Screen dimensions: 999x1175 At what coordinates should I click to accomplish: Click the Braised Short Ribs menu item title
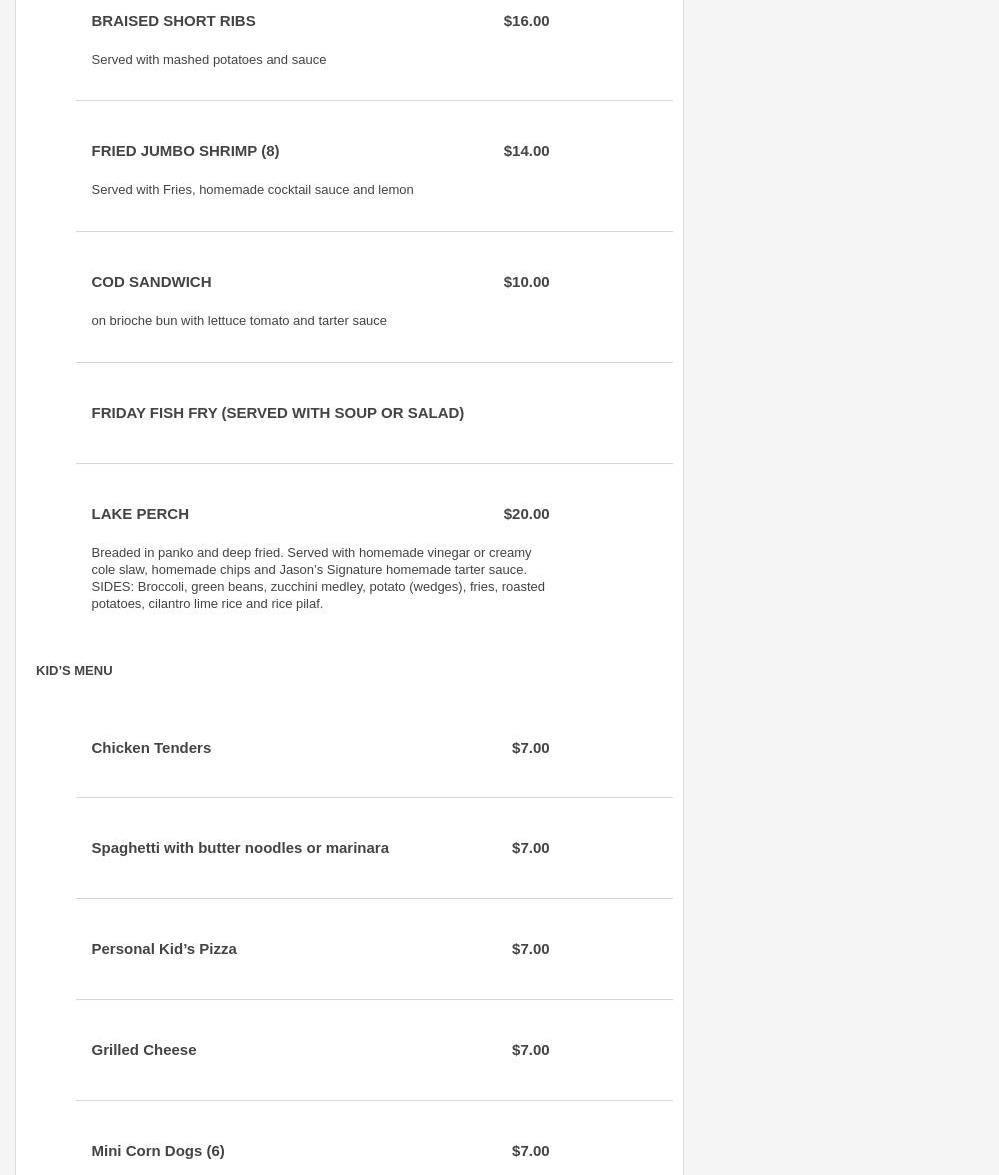tap(173, 21)
